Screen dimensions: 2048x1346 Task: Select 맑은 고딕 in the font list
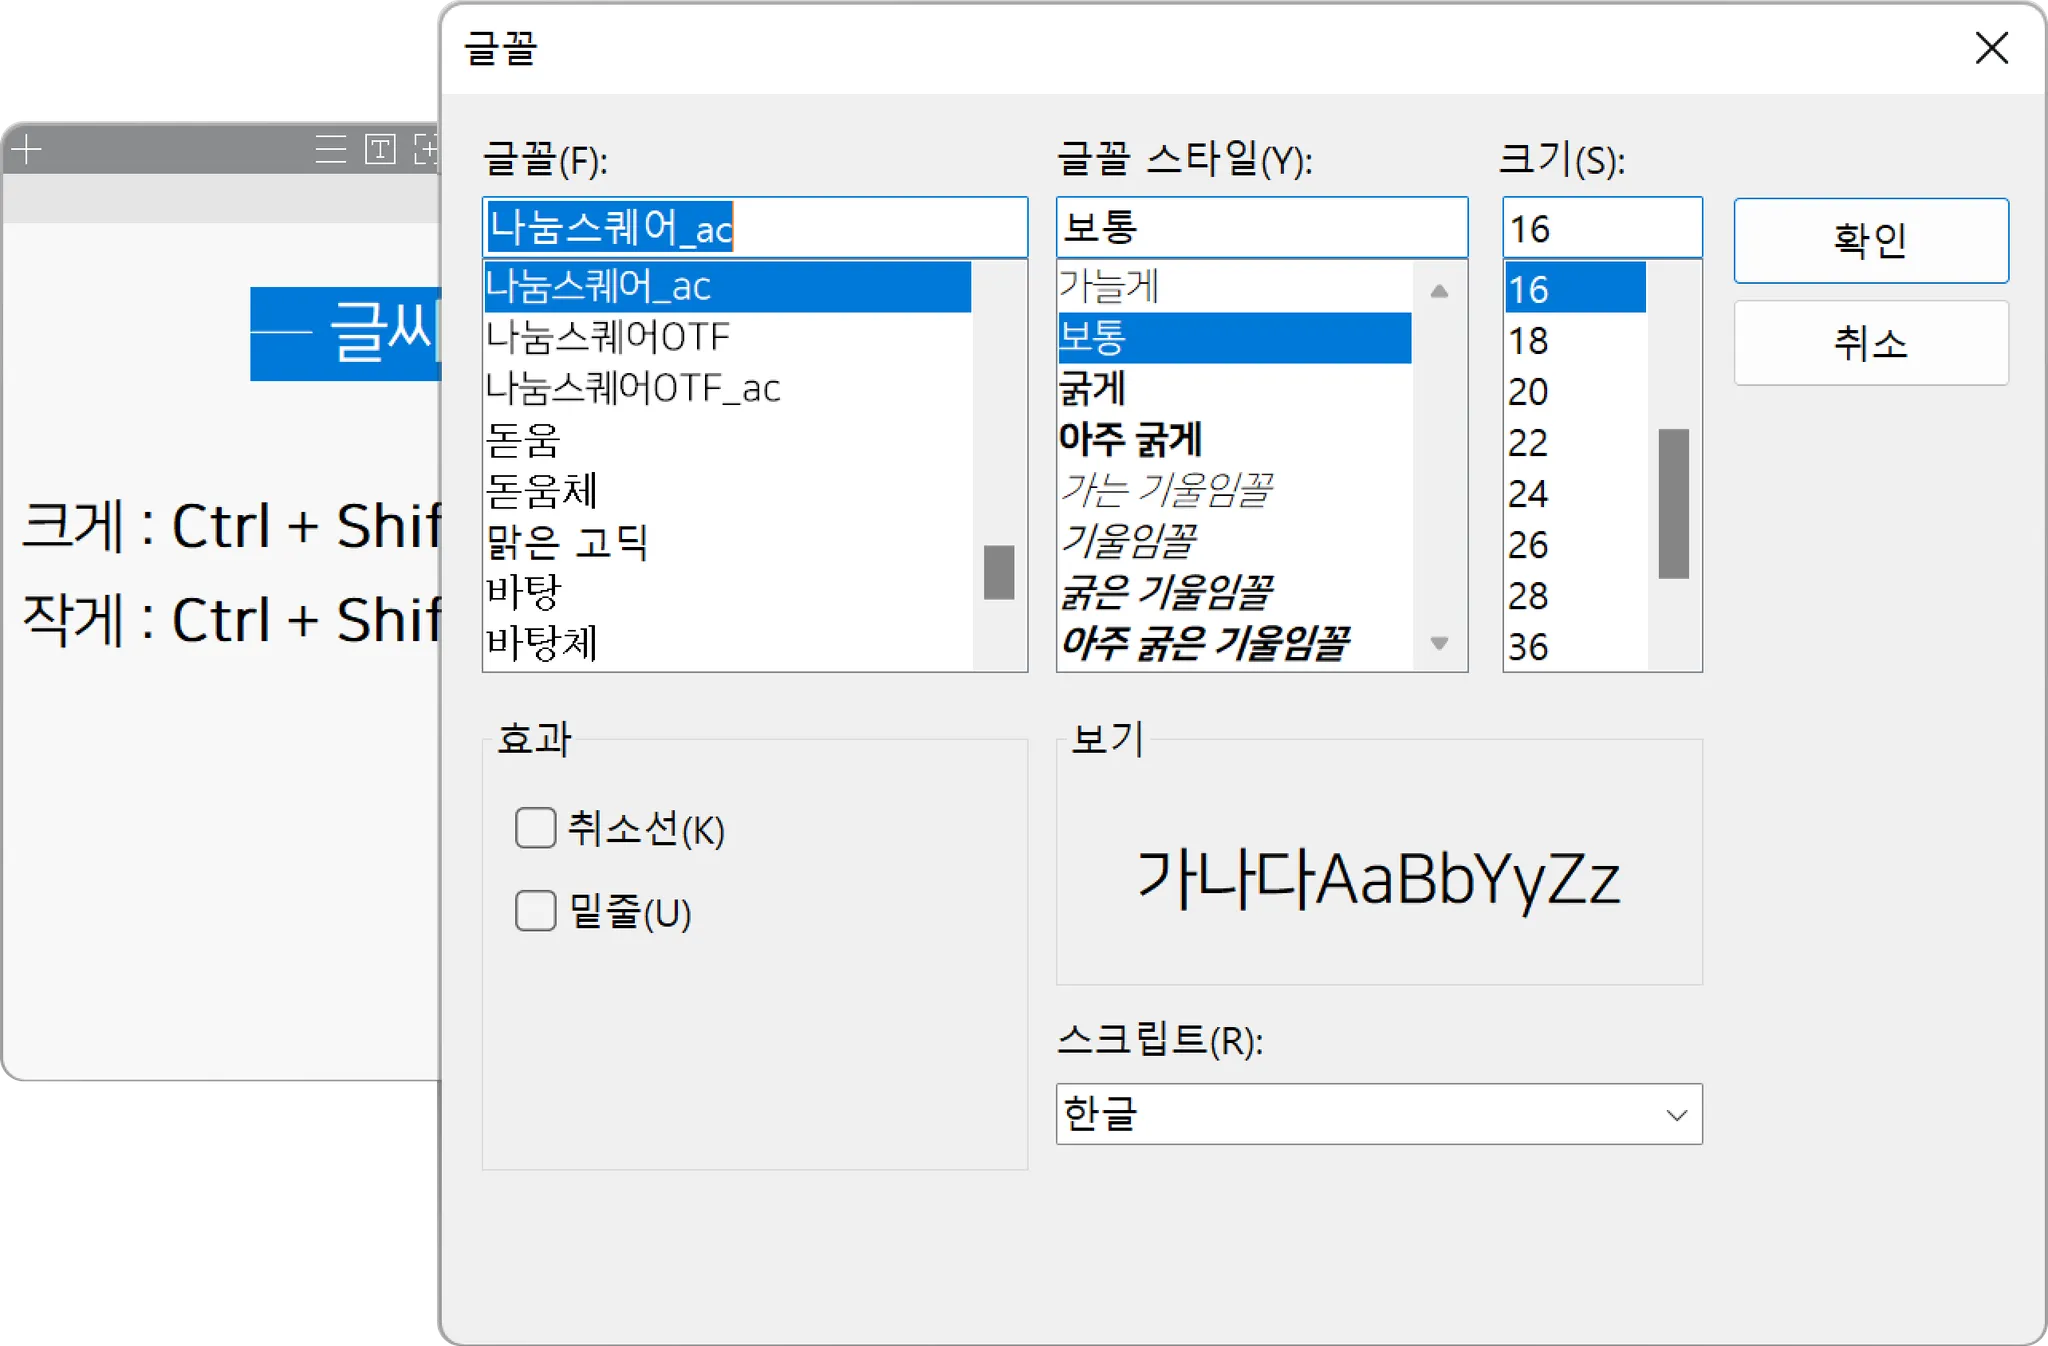[567, 541]
